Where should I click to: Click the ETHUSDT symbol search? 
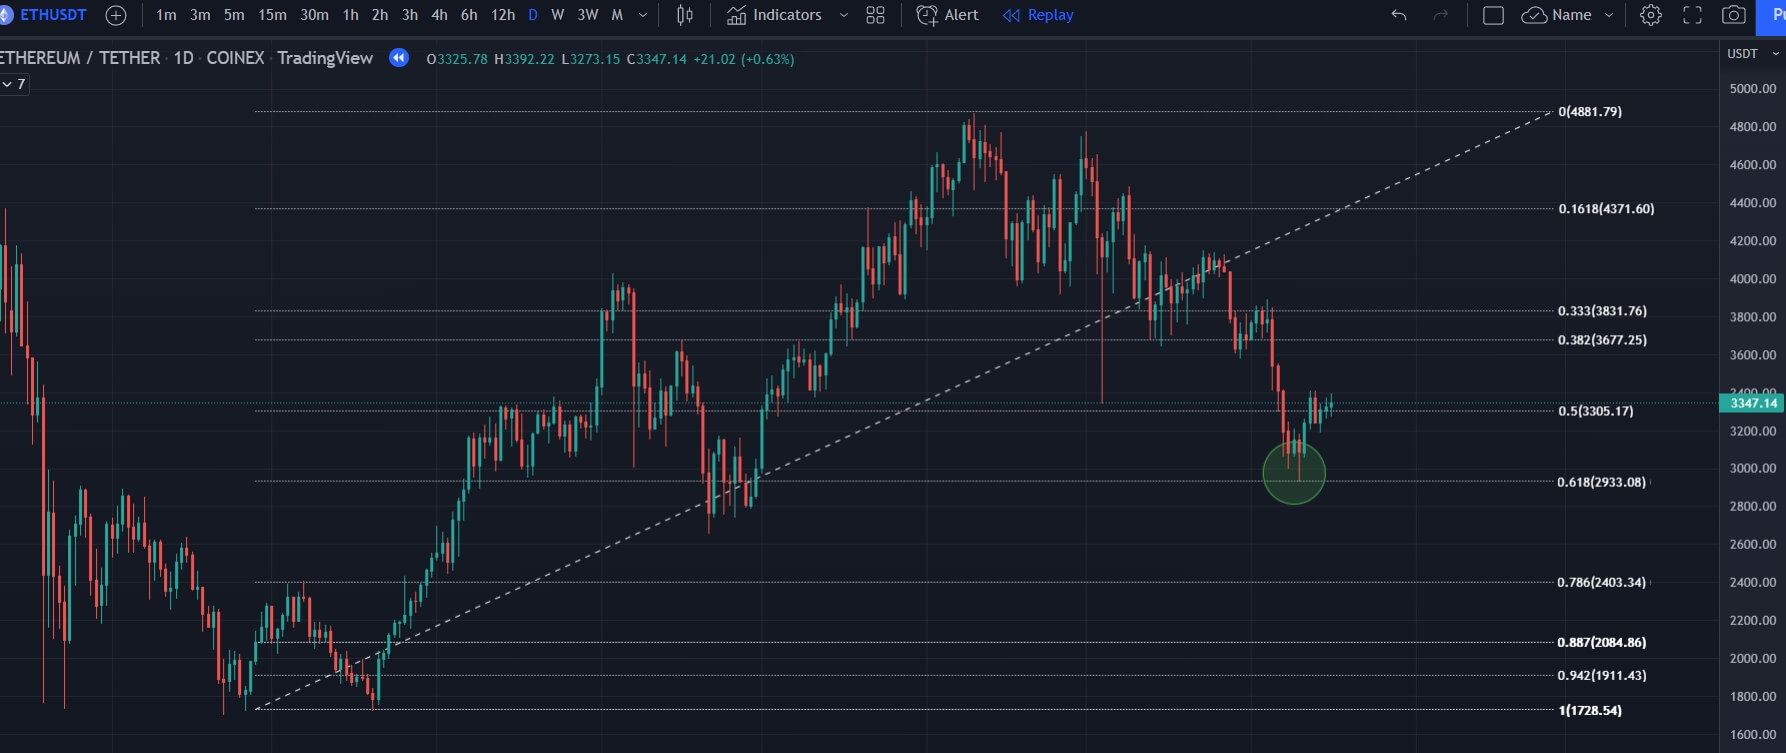52,15
